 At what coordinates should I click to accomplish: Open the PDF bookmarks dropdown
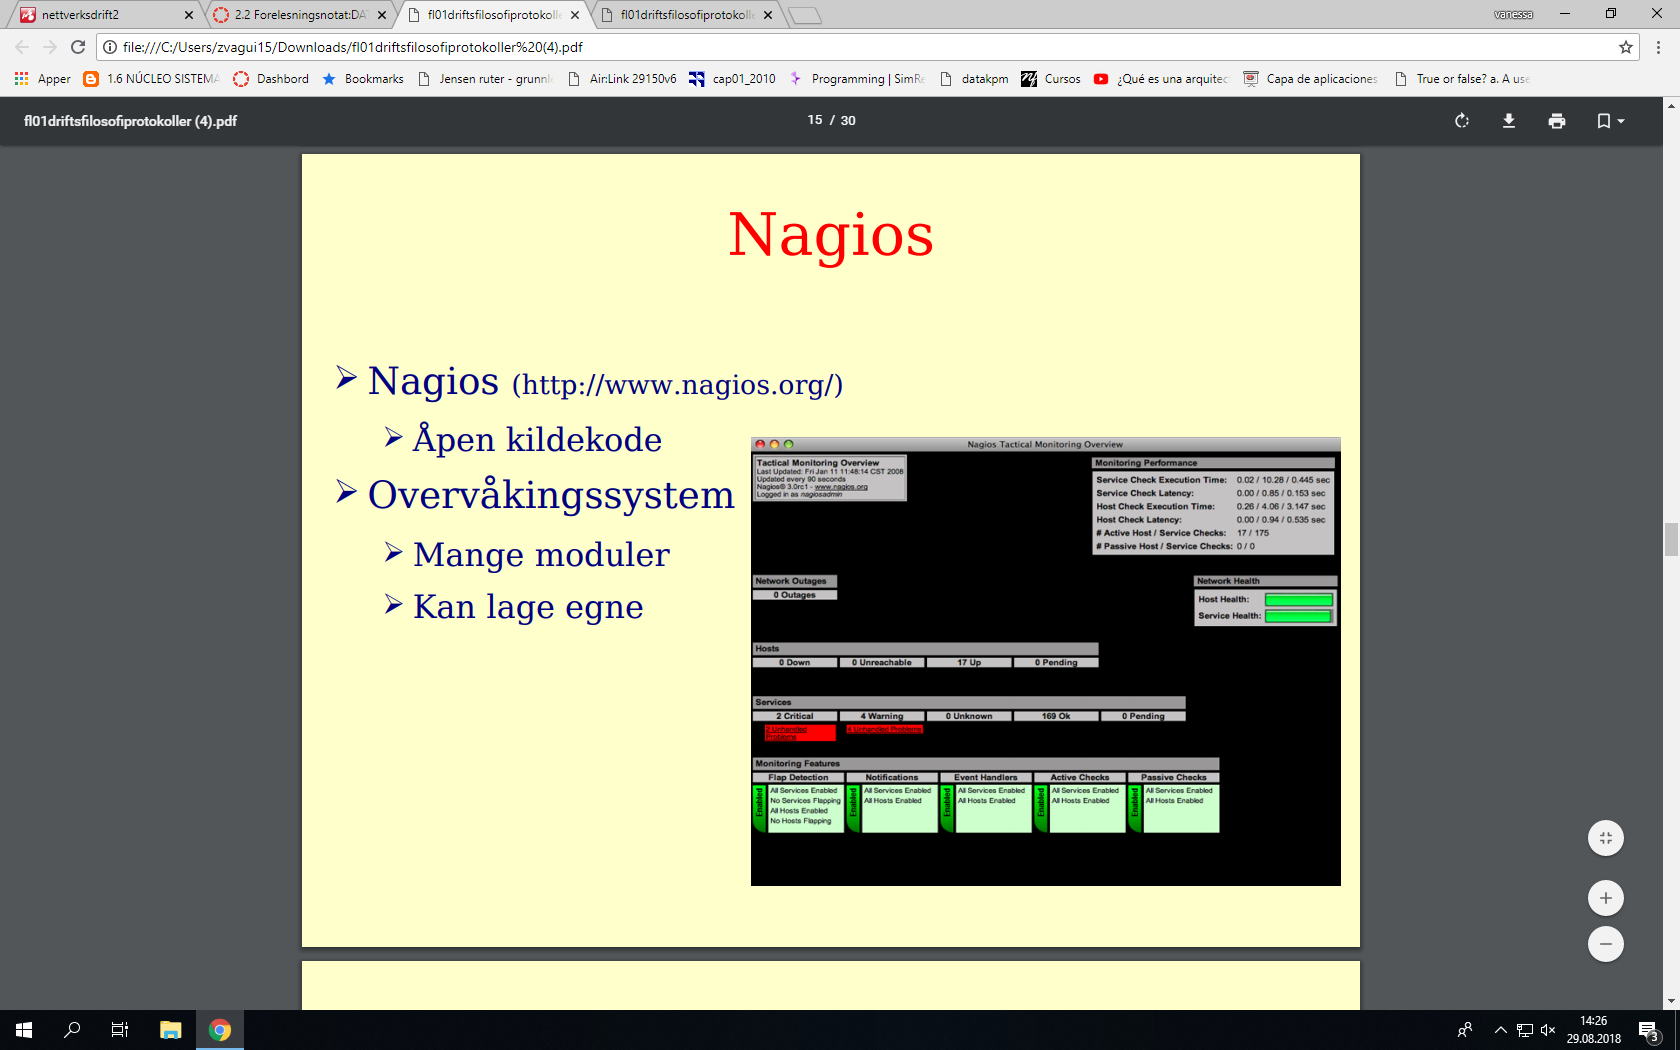(x=1610, y=121)
